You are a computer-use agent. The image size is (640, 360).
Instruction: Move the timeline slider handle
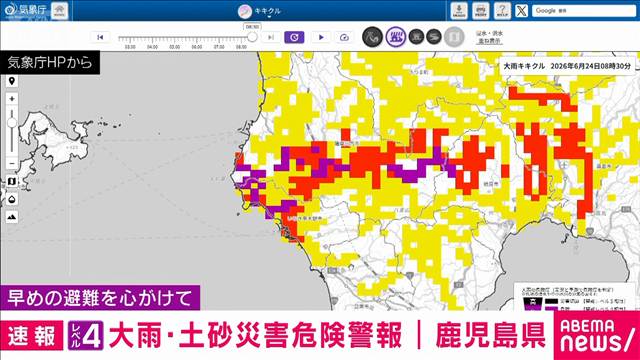point(252,37)
